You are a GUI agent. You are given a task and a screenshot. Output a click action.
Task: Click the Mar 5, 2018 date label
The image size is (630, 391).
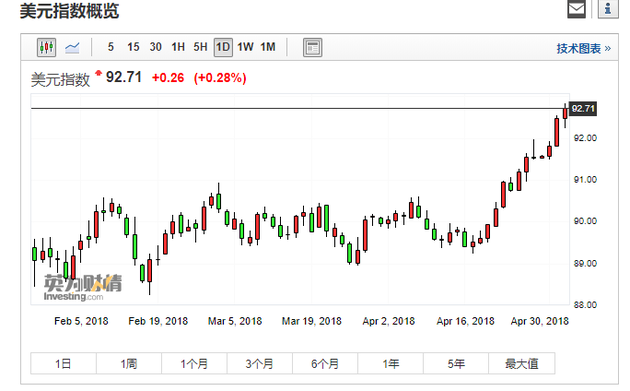235,321
